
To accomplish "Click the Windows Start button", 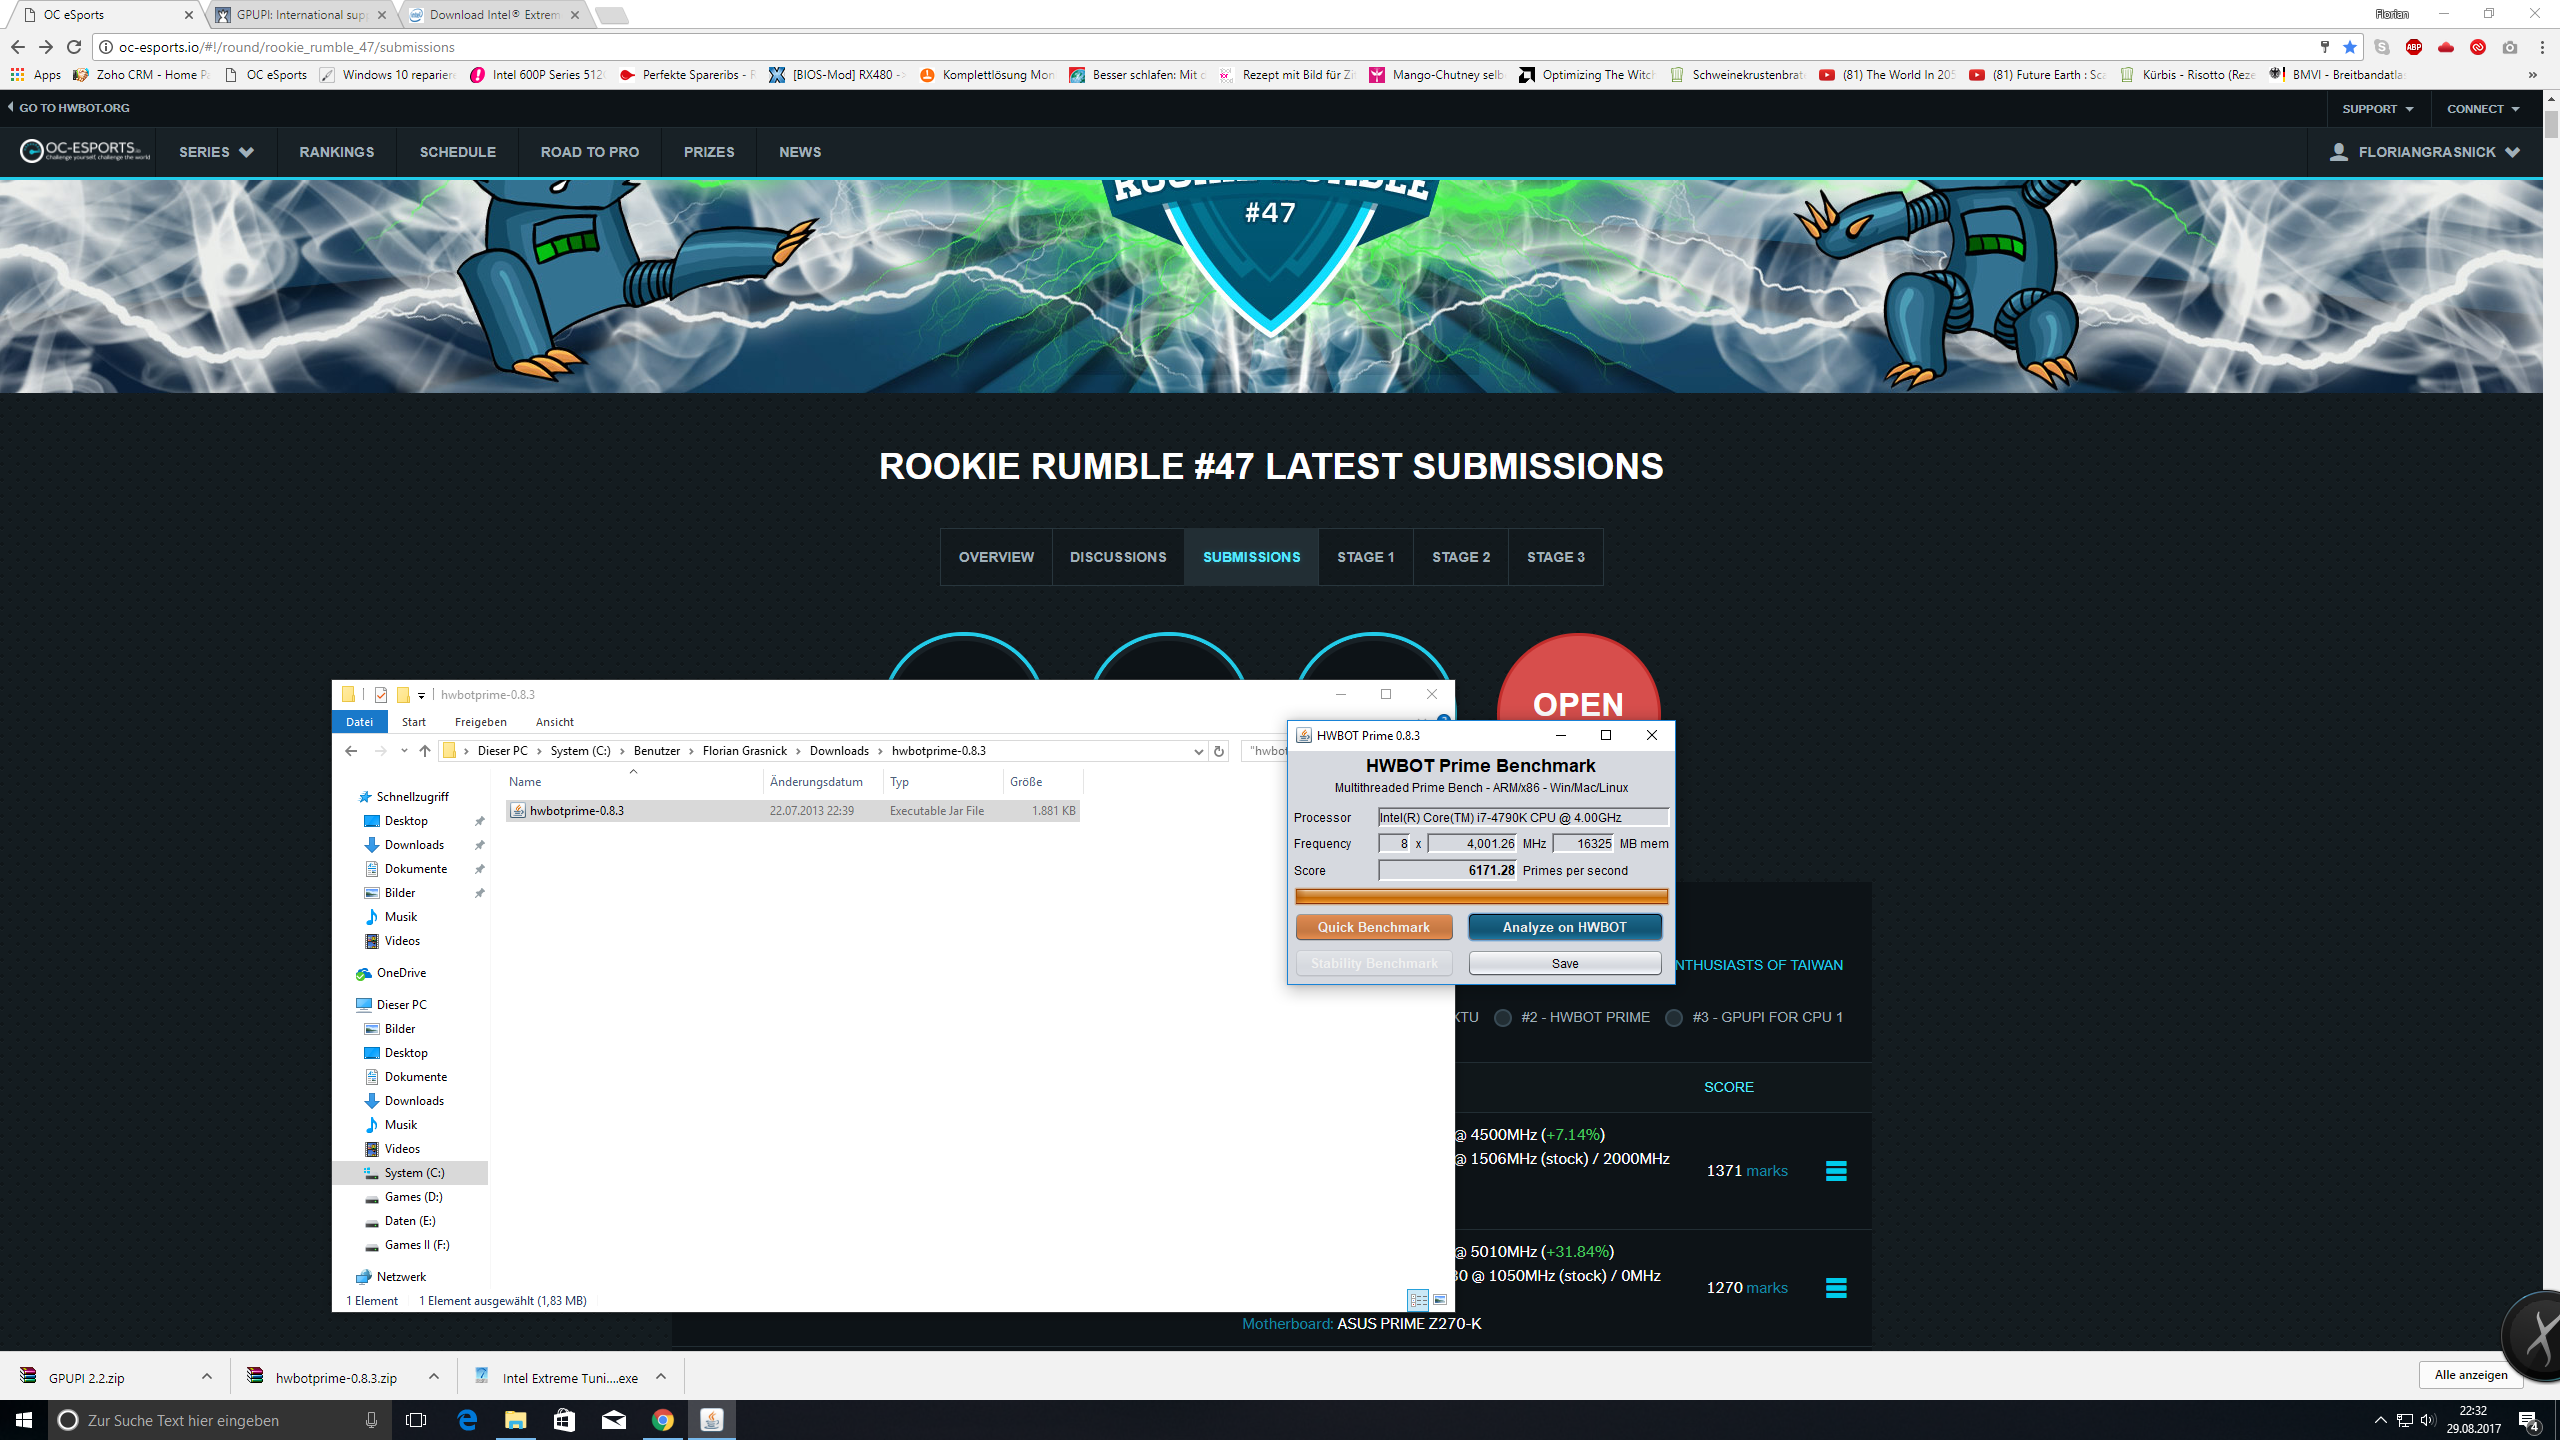I will point(24,1420).
